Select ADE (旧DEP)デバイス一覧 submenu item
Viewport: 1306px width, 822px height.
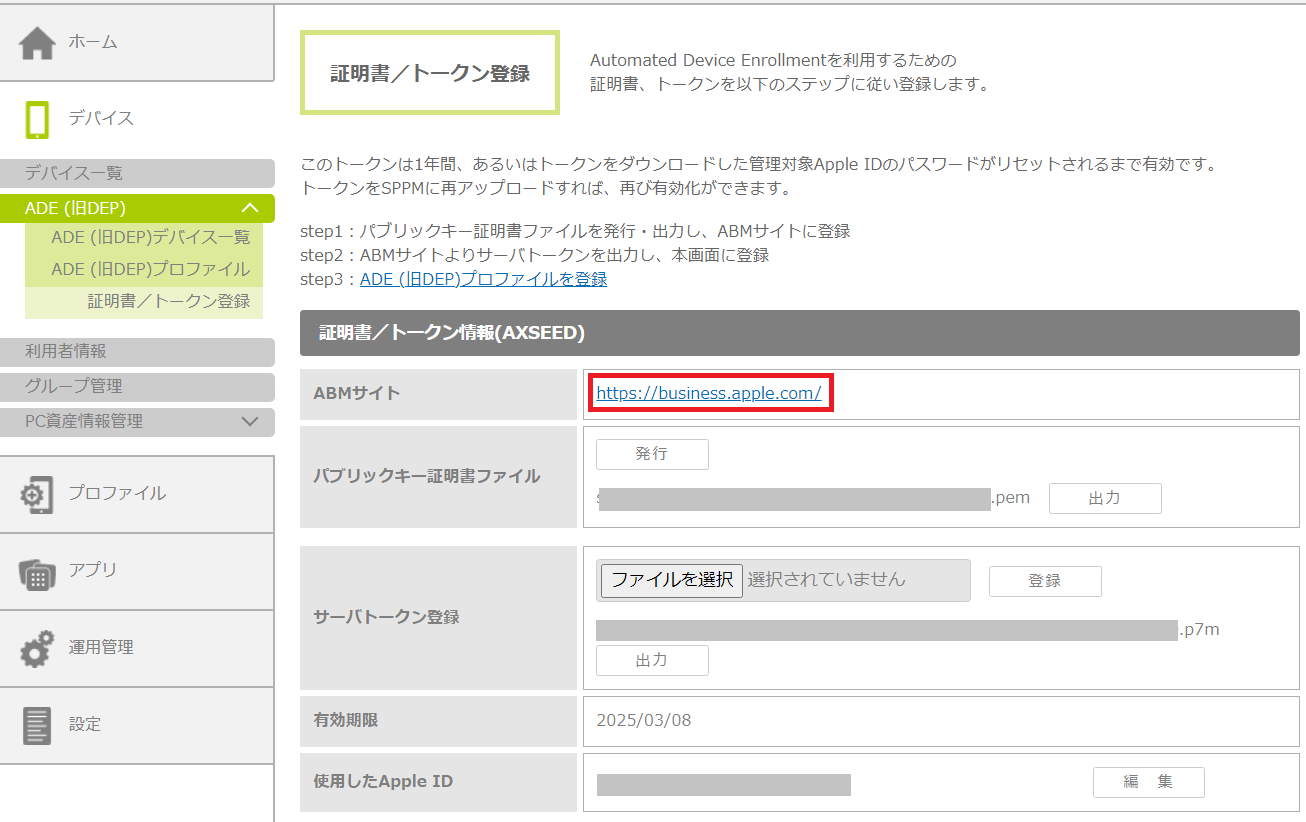150,237
